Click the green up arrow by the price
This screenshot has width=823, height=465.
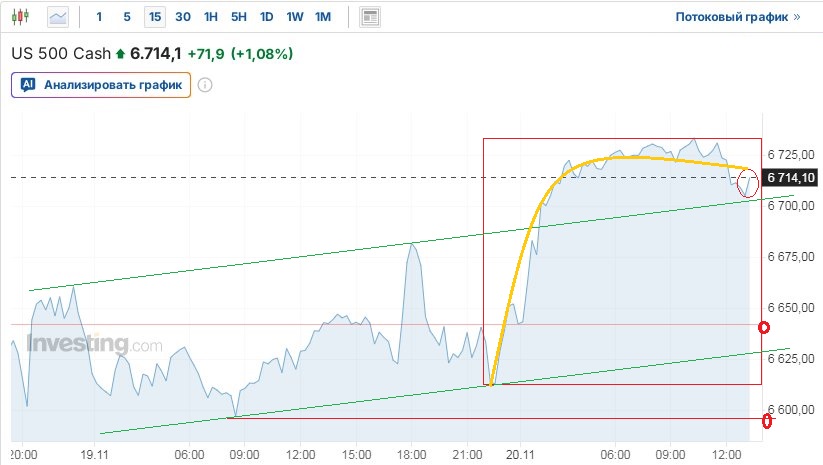click(121, 53)
